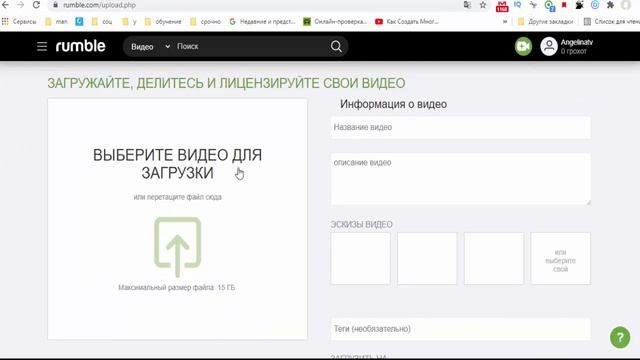Open the Список для чтения reading list
Viewport: 640px width, 360px height.
pyautogui.click(x=611, y=22)
